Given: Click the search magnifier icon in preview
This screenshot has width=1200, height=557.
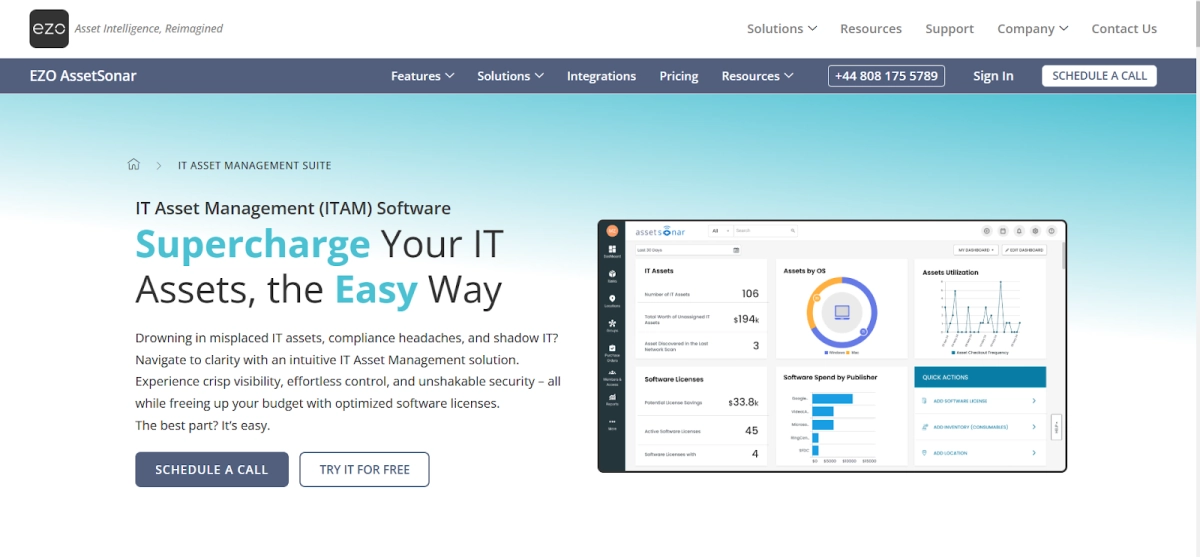Looking at the screenshot, I should (x=792, y=230).
